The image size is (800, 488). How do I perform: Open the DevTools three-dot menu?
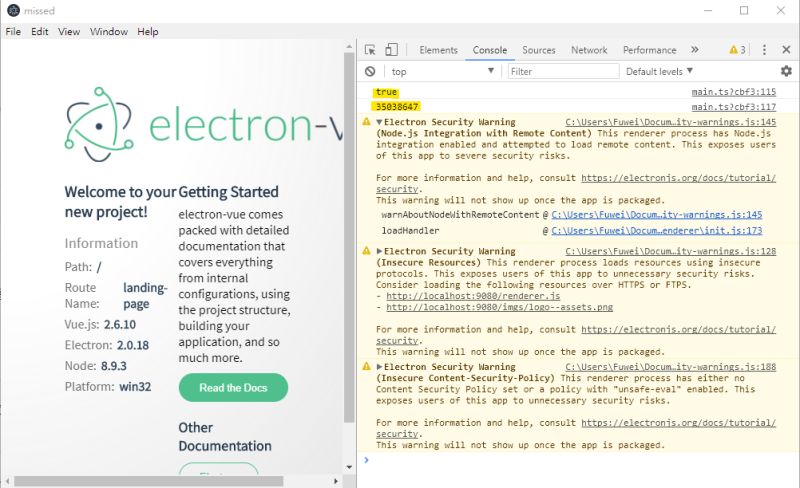pyautogui.click(x=764, y=50)
